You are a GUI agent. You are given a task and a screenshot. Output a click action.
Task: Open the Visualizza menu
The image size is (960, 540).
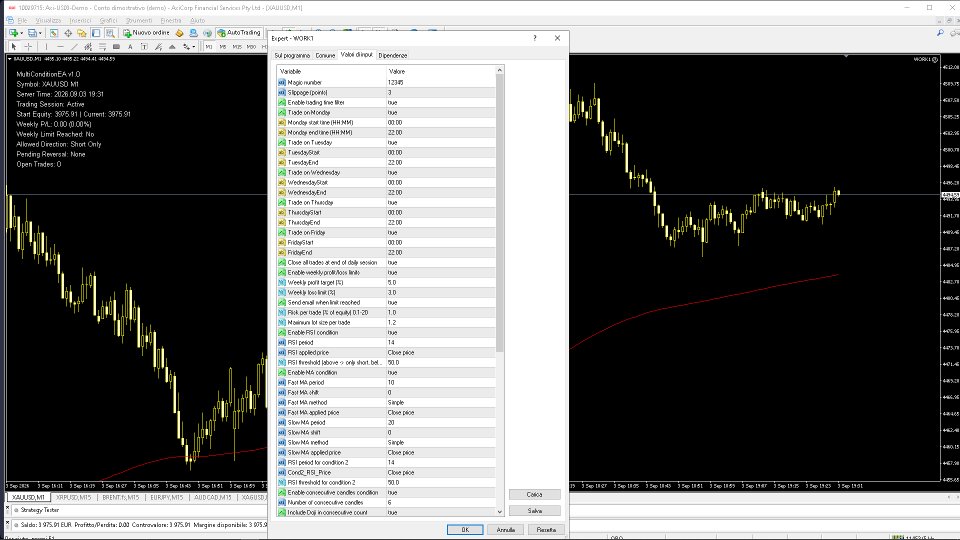48,20
